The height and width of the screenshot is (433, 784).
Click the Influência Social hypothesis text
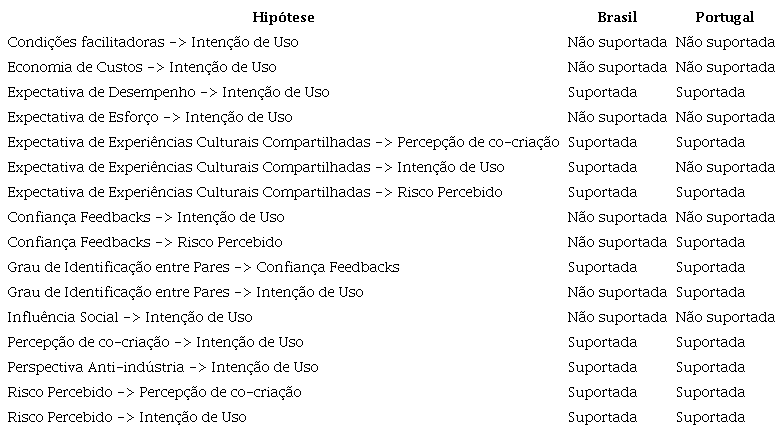tap(130, 317)
